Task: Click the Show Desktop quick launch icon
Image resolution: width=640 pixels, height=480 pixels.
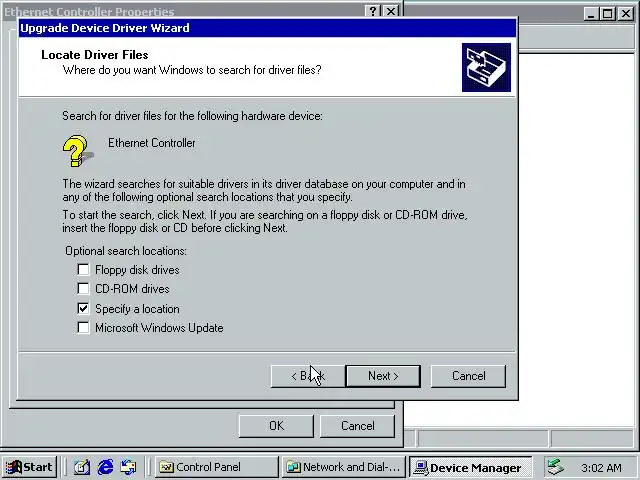Action: 82,467
